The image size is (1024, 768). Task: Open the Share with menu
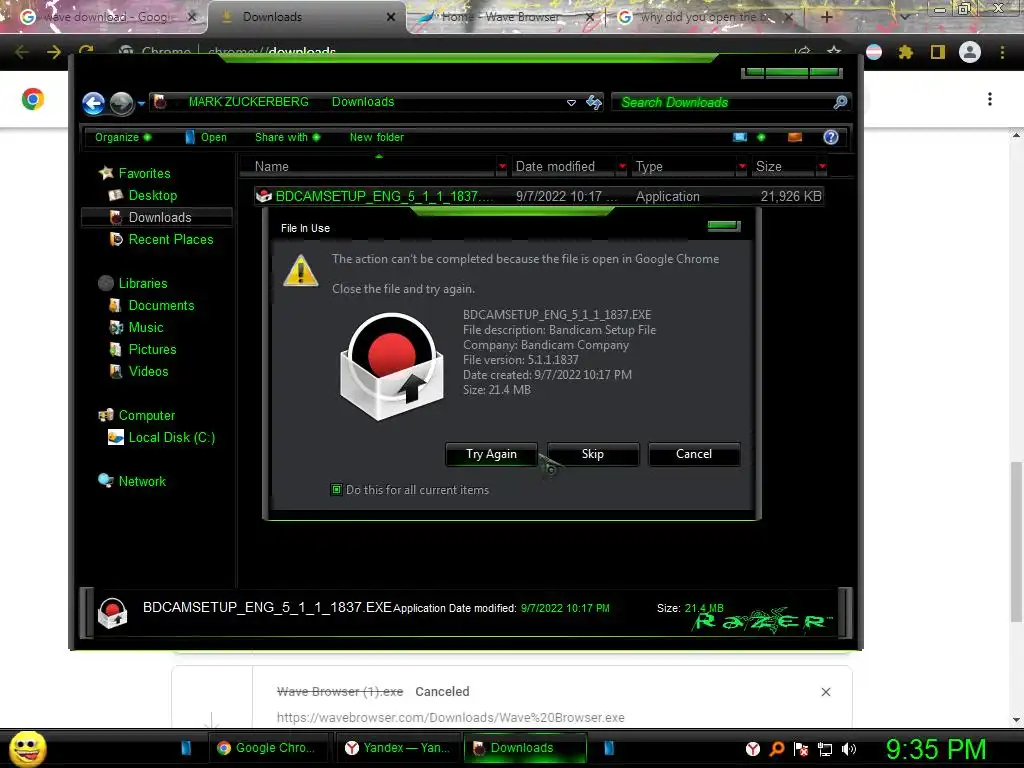click(x=287, y=137)
